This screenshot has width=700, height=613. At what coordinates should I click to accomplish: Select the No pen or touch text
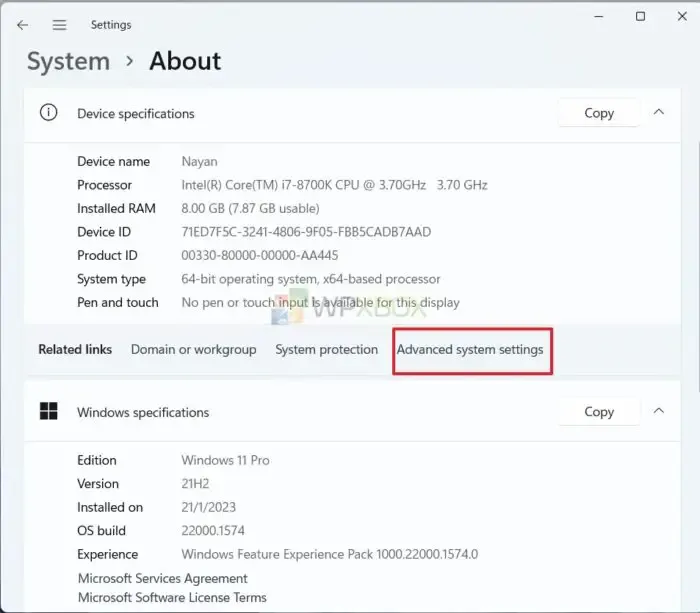tap(320, 303)
